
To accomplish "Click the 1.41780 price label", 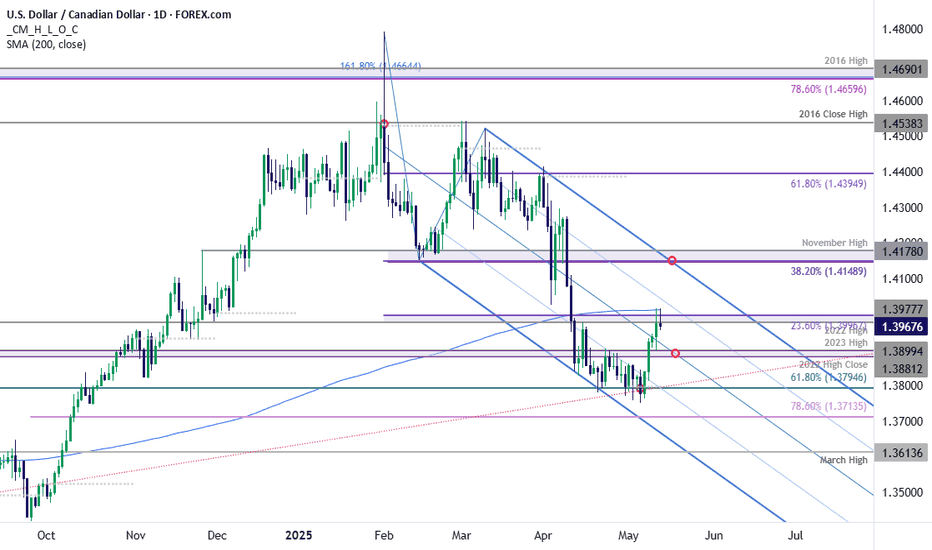I will point(902,252).
